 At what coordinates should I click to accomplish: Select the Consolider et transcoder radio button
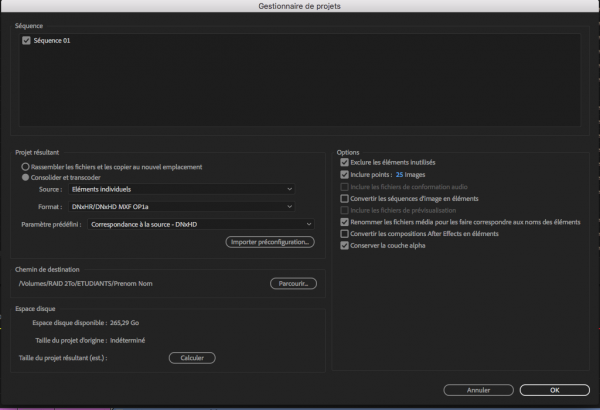(x=25, y=177)
